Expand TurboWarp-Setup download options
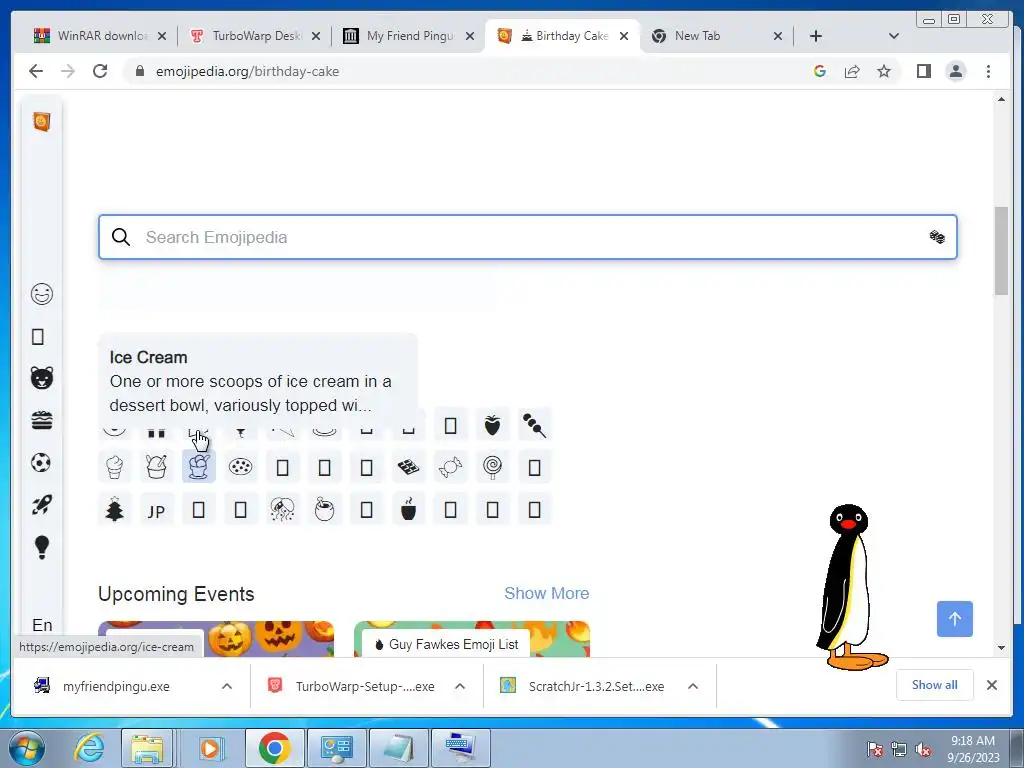The height and width of the screenshot is (768, 1024). 460,686
